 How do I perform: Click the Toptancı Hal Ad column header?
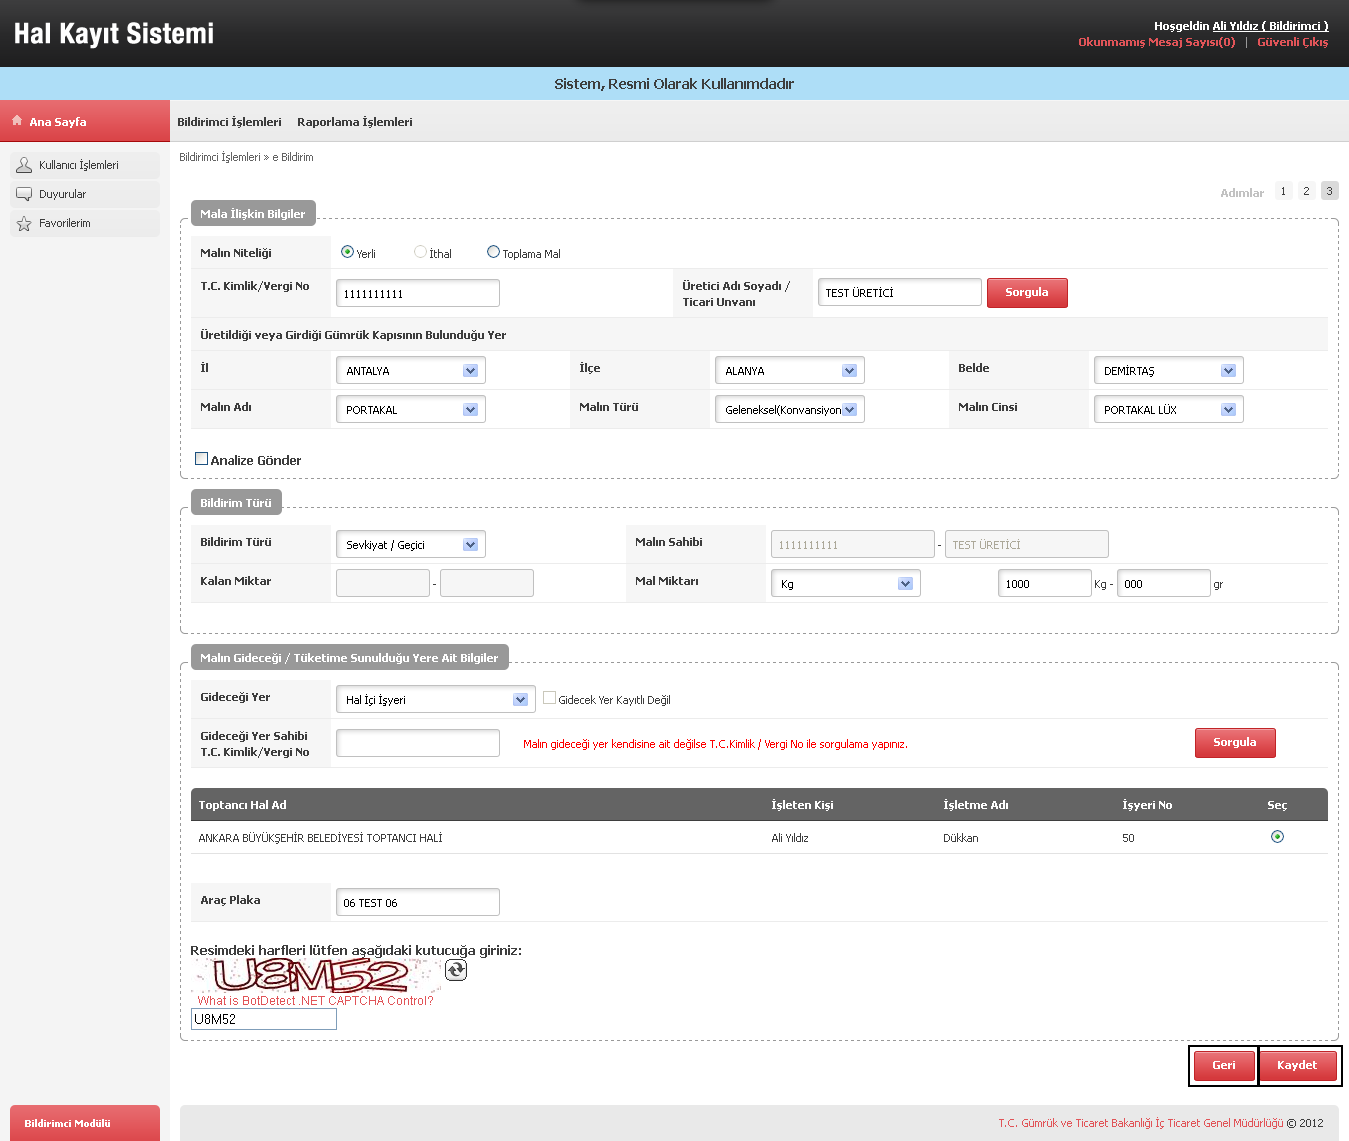coord(242,805)
